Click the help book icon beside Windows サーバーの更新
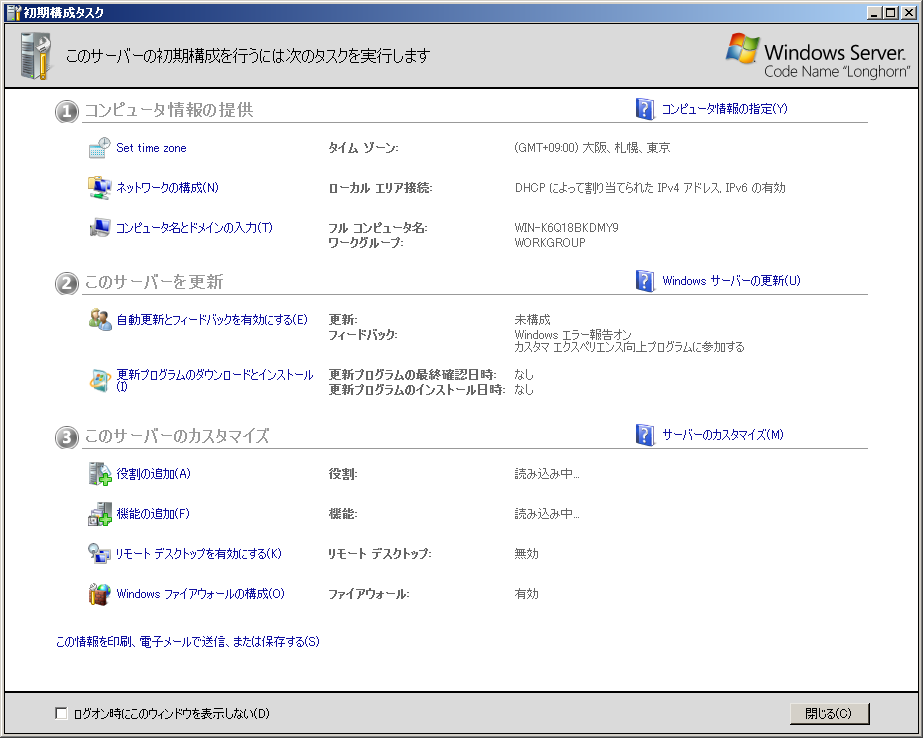Screen dimensions: 923x738 [645, 281]
